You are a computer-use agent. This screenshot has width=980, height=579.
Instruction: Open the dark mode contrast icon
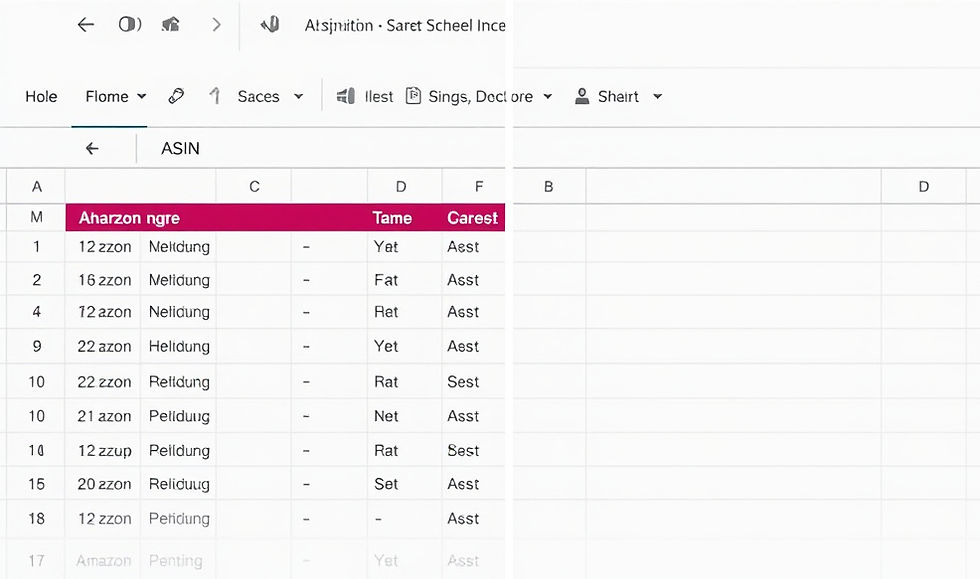pos(130,24)
